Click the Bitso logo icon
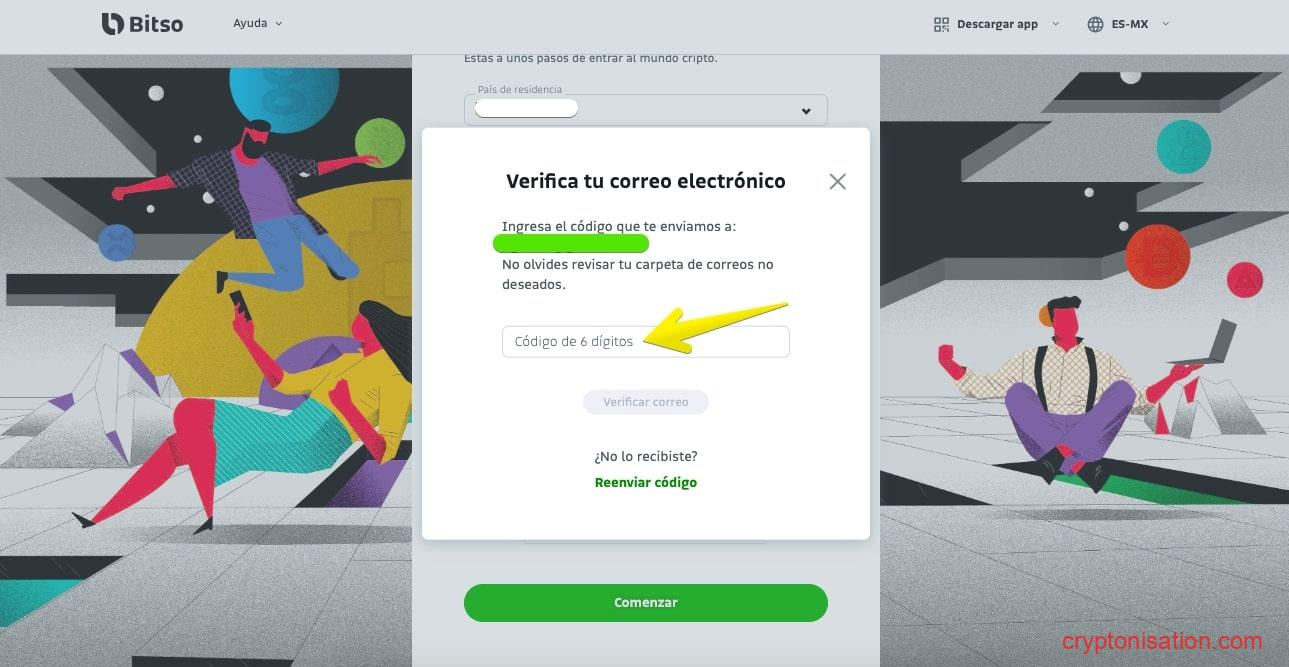 [112, 23]
